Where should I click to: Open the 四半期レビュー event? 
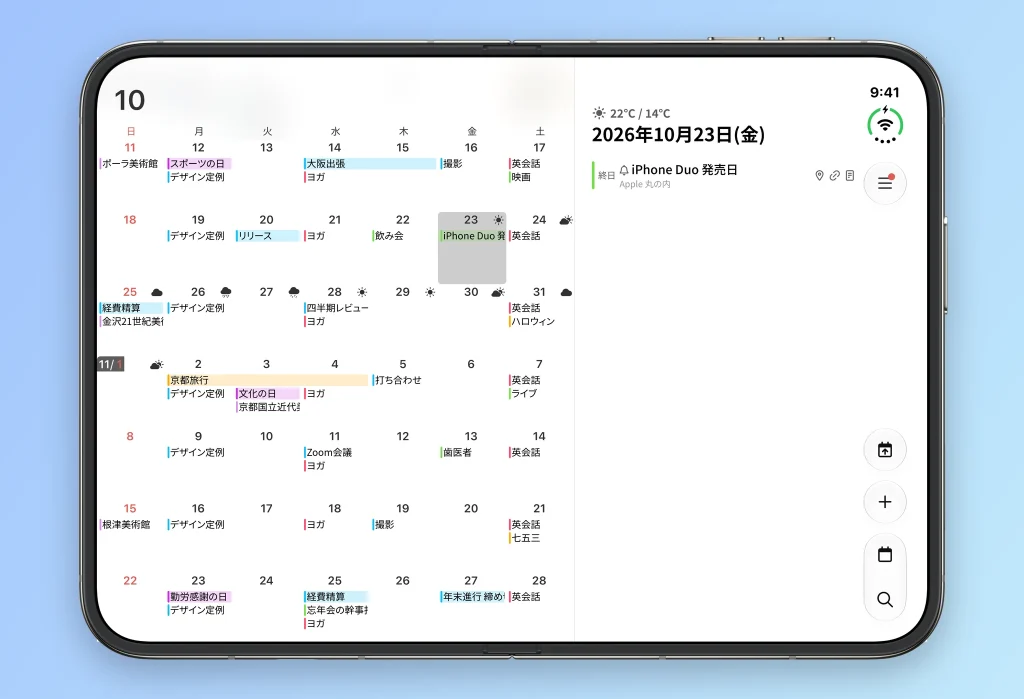[337, 308]
